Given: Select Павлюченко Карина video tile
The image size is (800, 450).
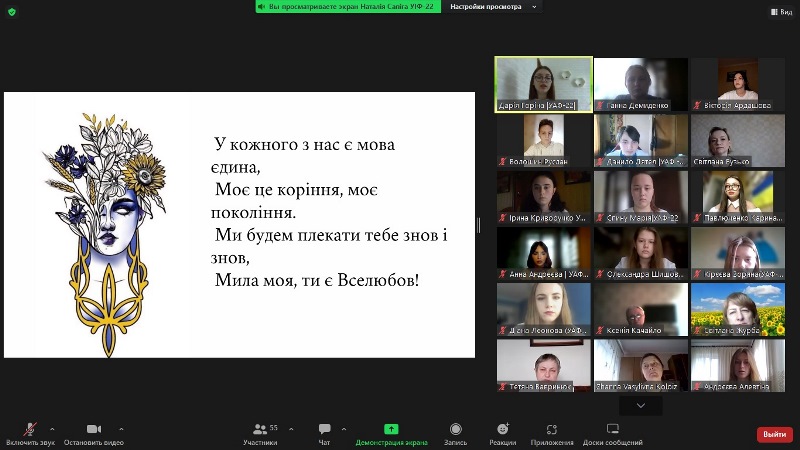Looking at the screenshot, I should point(738,197).
